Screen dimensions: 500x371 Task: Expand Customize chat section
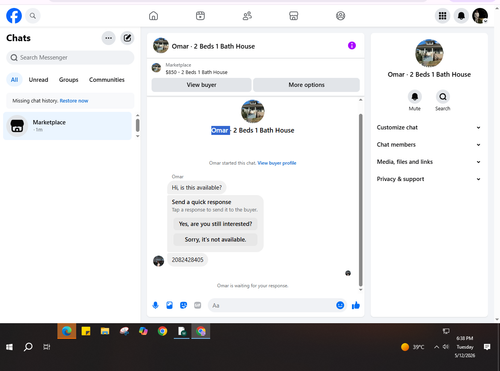pyautogui.click(x=429, y=128)
